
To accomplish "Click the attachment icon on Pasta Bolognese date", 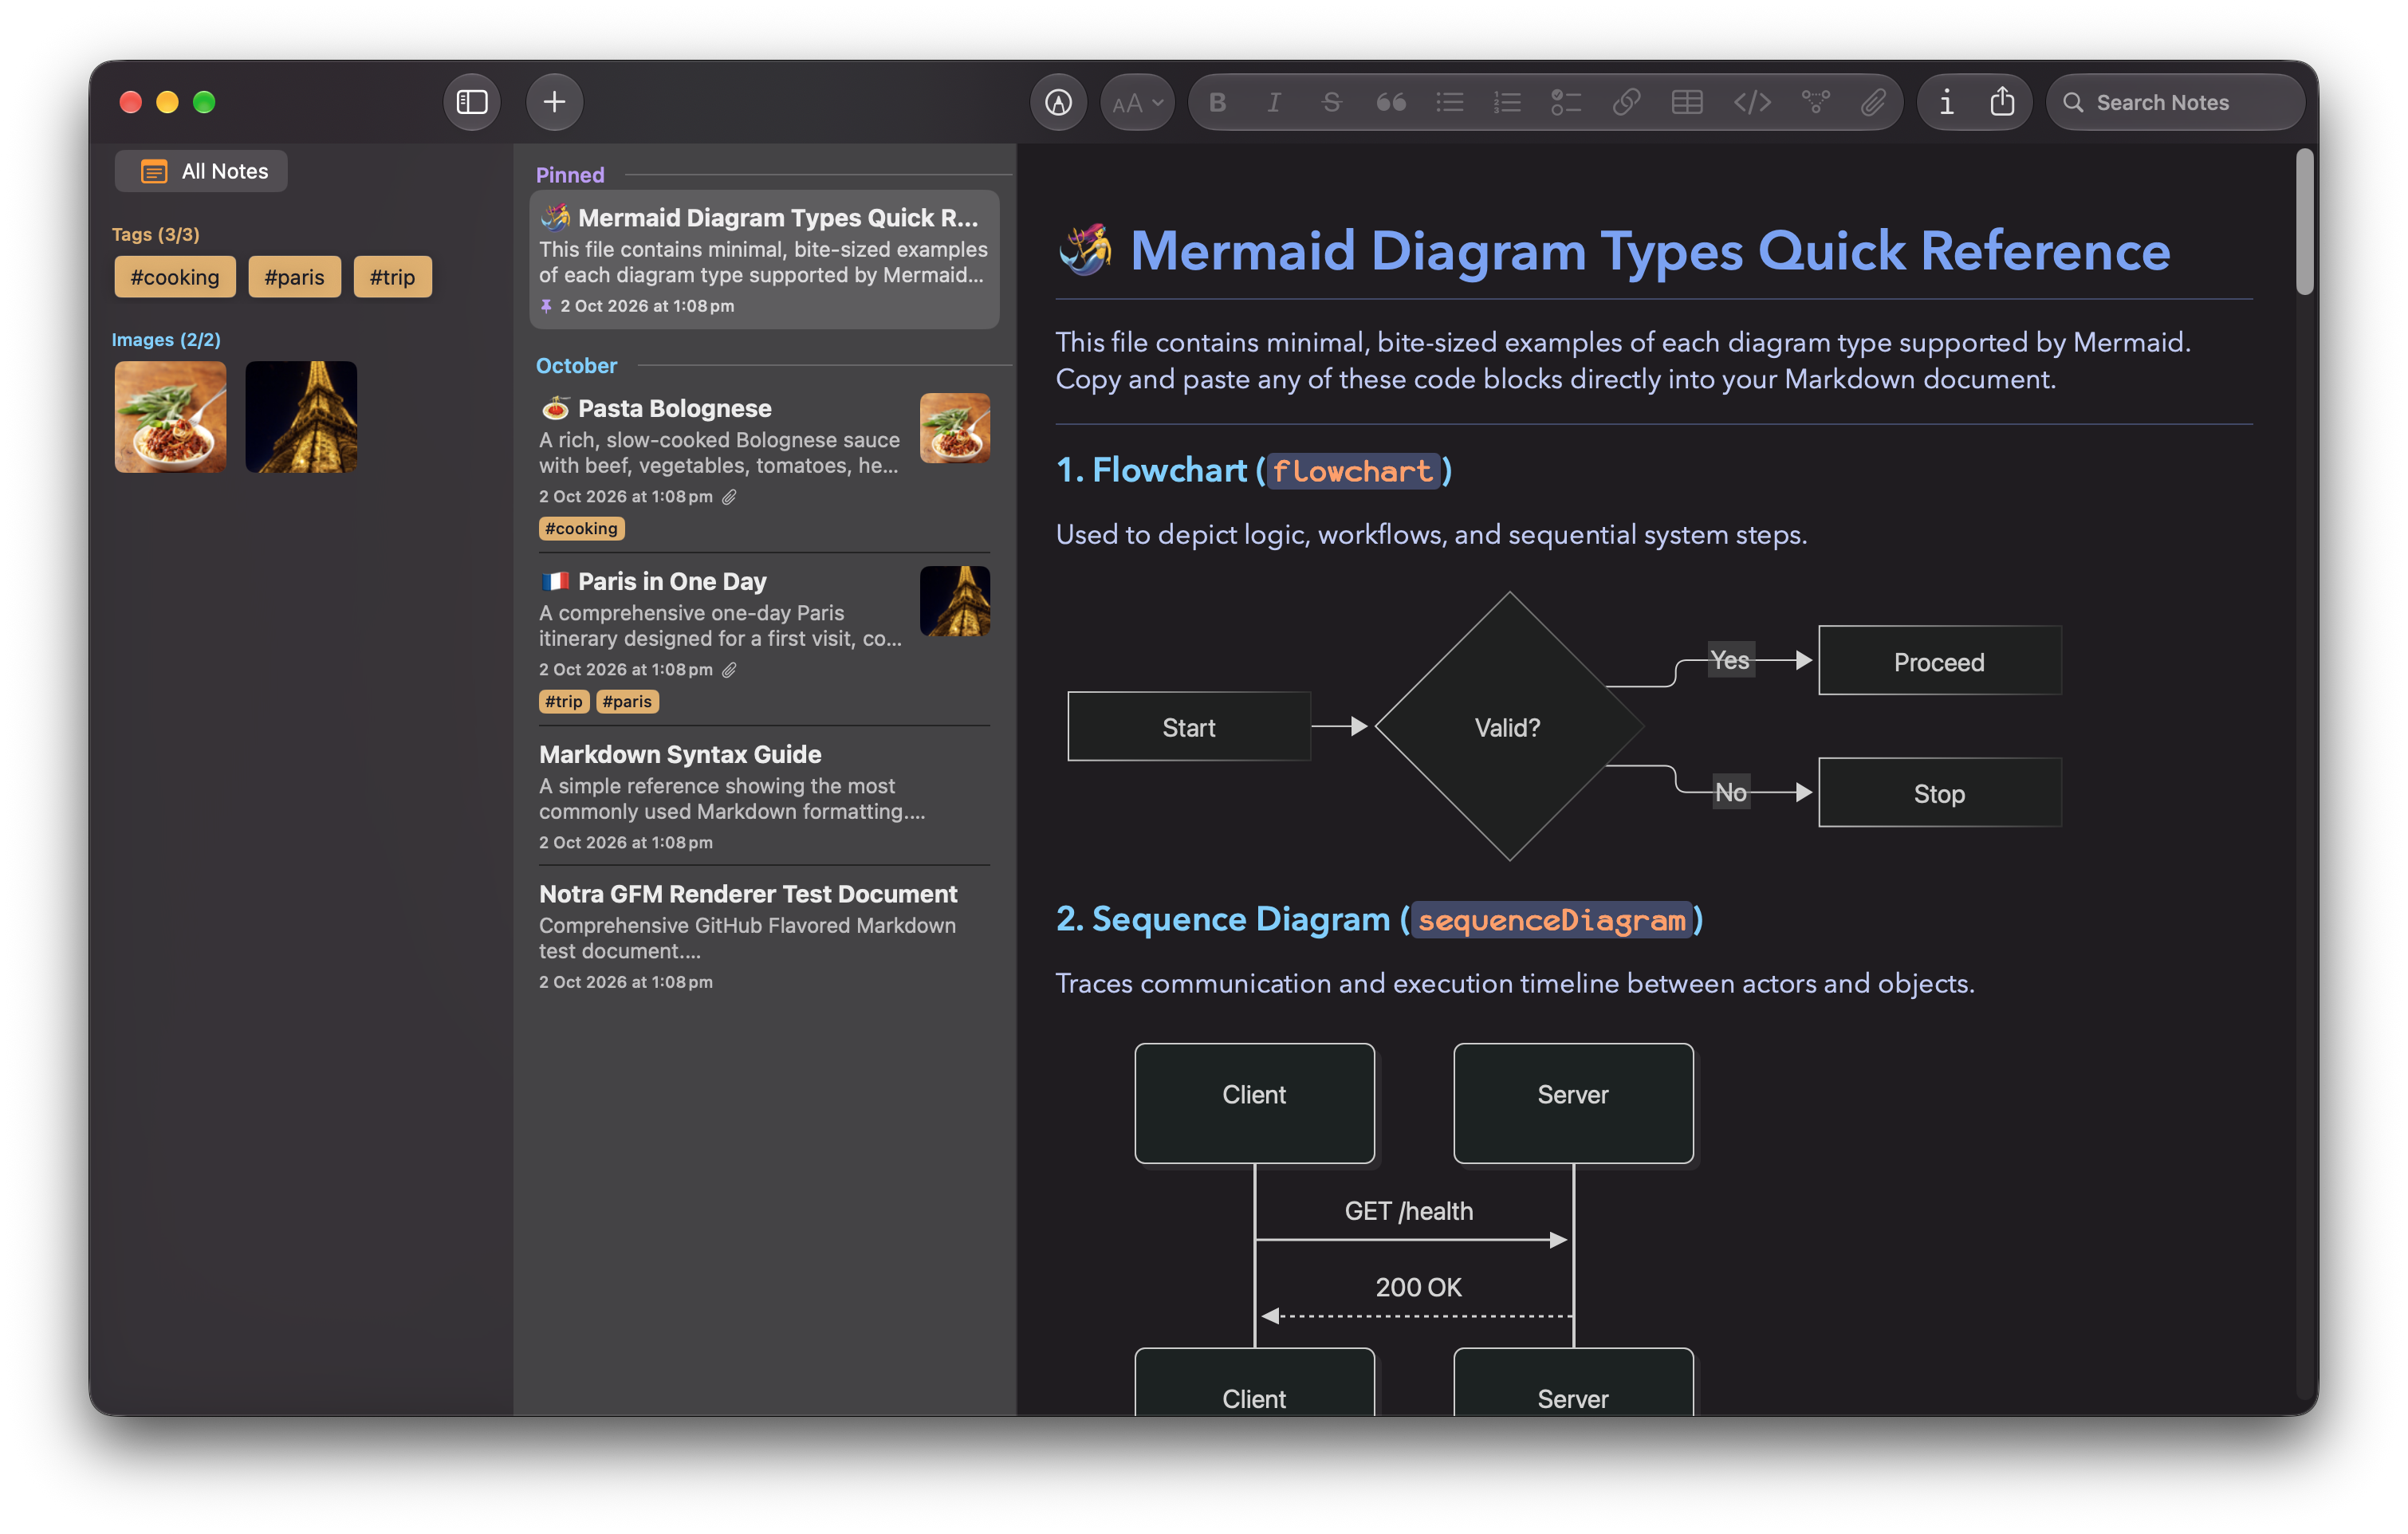I will pos(729,497).
